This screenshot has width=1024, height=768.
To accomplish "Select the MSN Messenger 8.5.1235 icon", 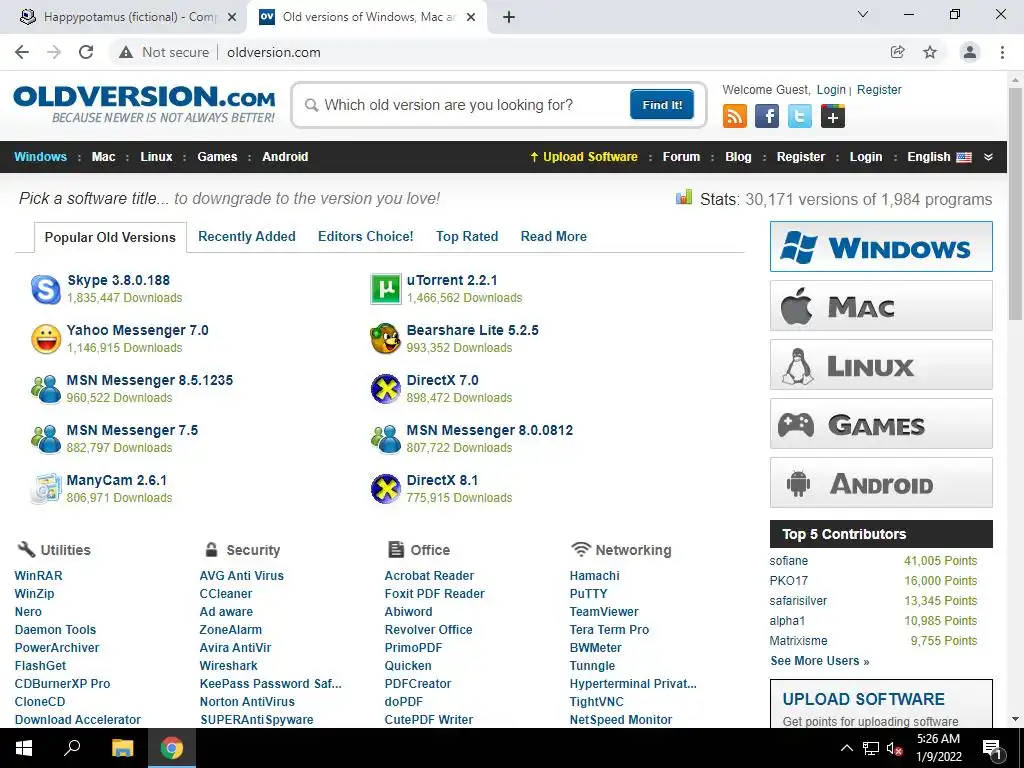I will coord(46,389).
